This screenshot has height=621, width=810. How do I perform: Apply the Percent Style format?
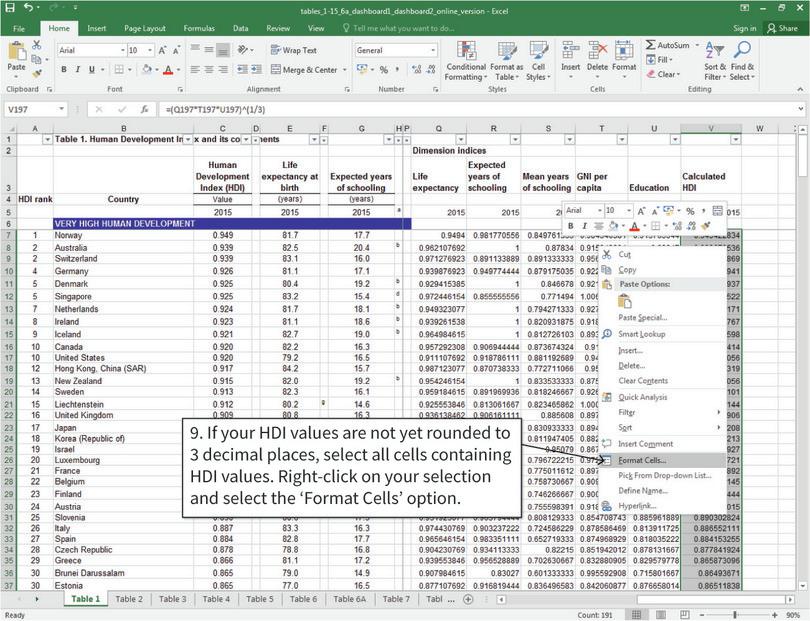click(383, 70)
